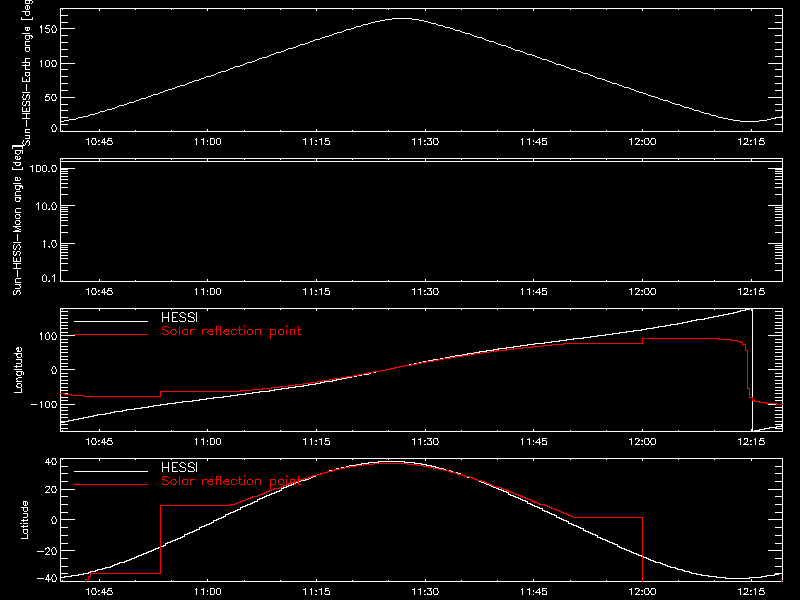800x600 pixels.
Task: Click the 0 tick label on the Longitude axis
Action: click(54, 370)
